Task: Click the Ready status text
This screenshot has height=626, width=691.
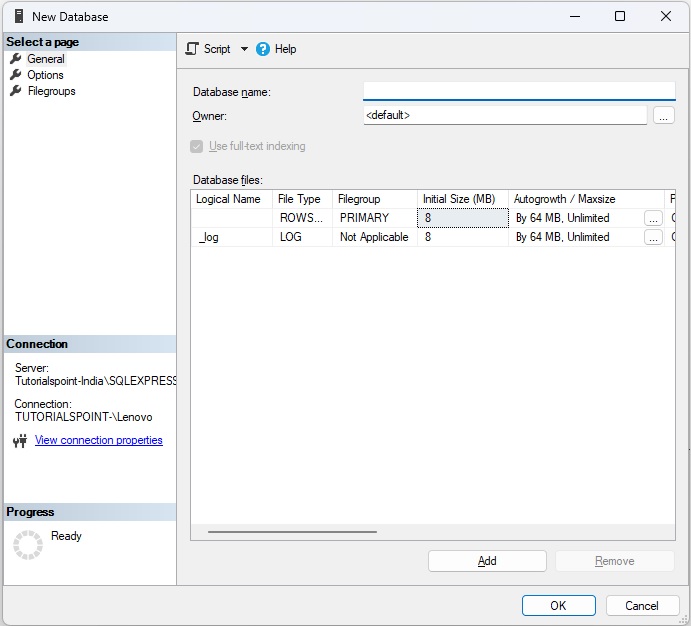Action: [x=67, y=536]
